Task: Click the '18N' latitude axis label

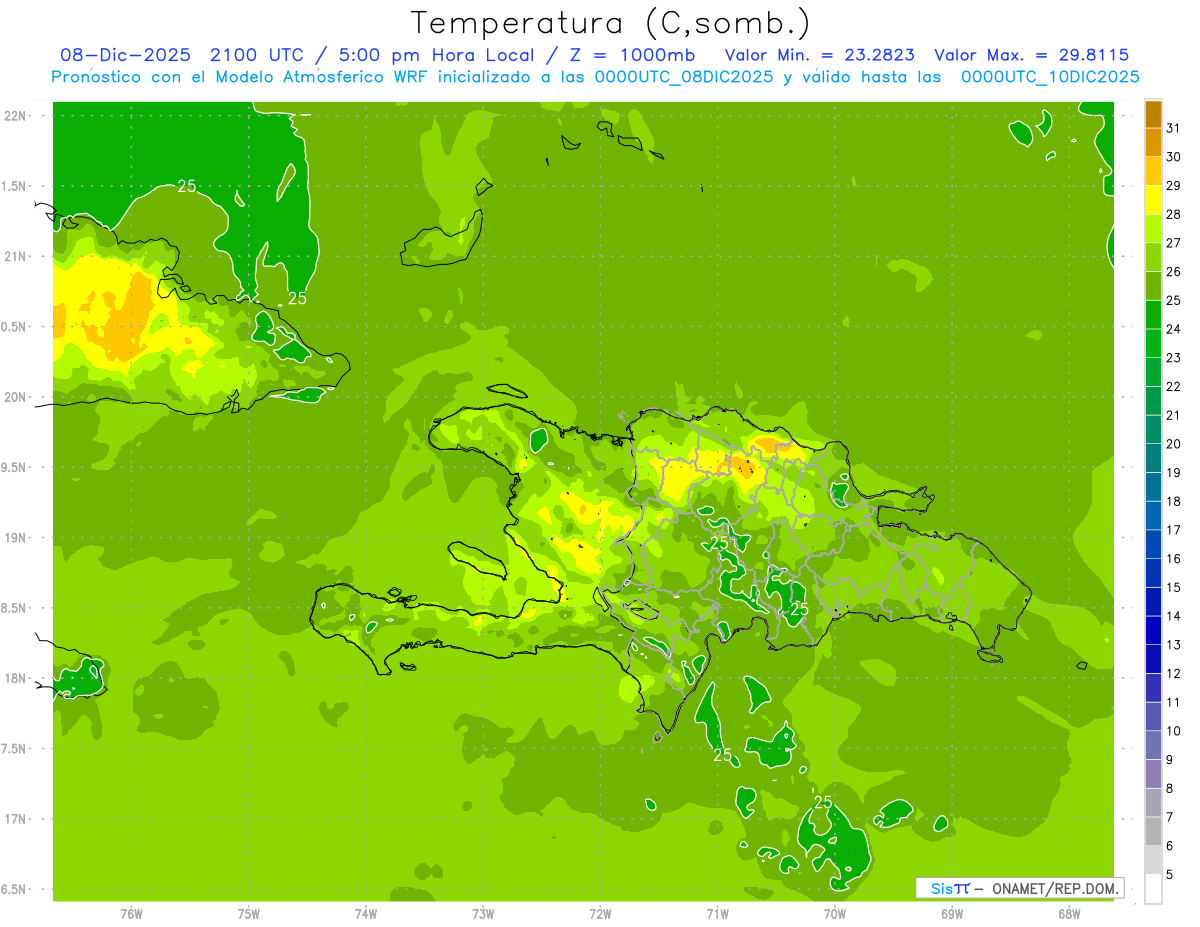Action: point(15,679)
